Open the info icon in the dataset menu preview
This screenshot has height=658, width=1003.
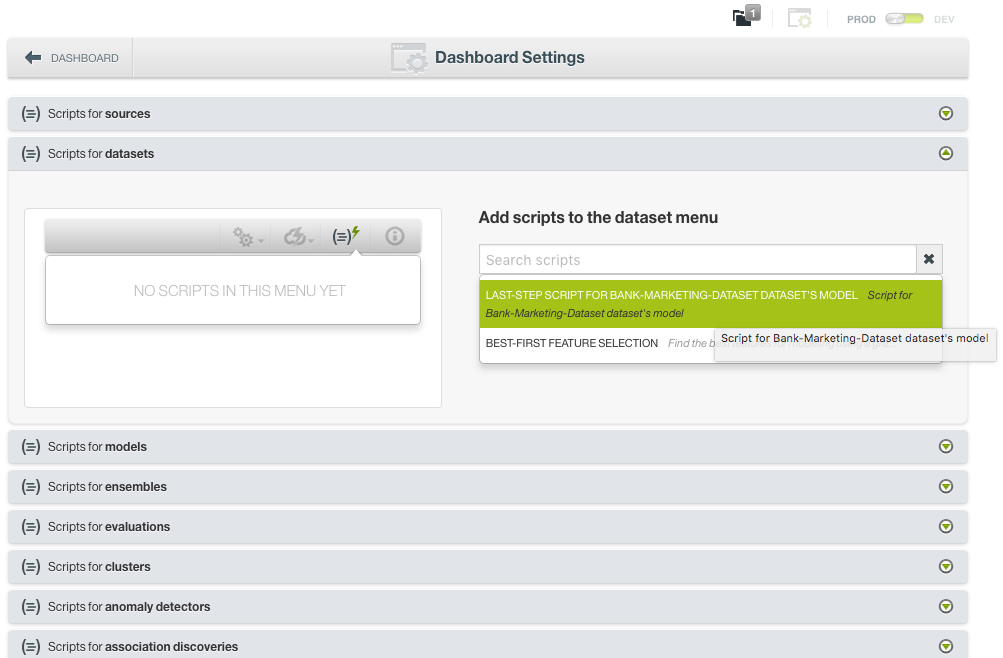(394, 236)
